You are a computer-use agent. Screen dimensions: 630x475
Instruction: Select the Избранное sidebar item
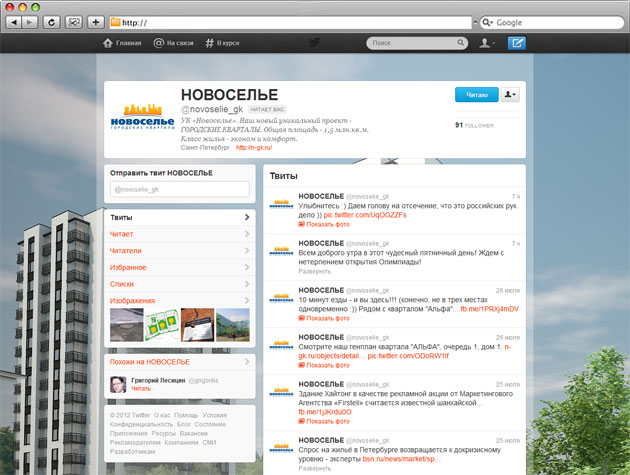click(x=180, y=267)
